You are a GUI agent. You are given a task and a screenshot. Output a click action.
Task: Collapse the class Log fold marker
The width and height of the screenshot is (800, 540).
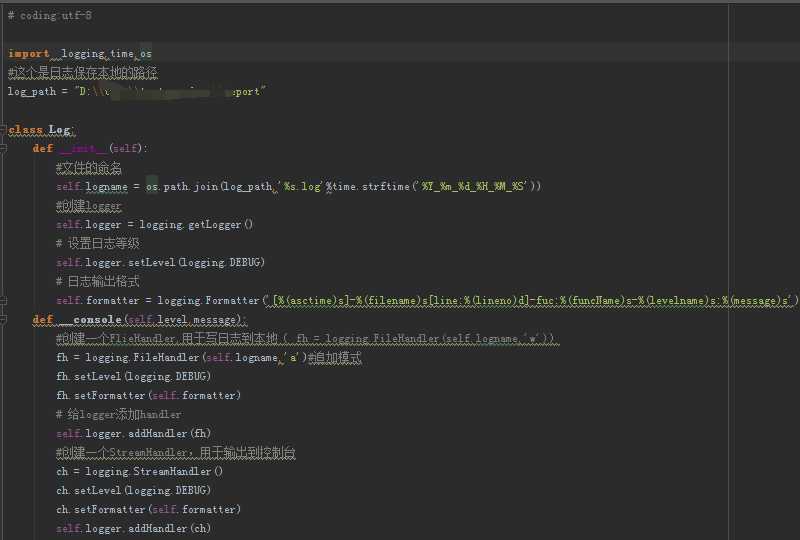point(3,130)
